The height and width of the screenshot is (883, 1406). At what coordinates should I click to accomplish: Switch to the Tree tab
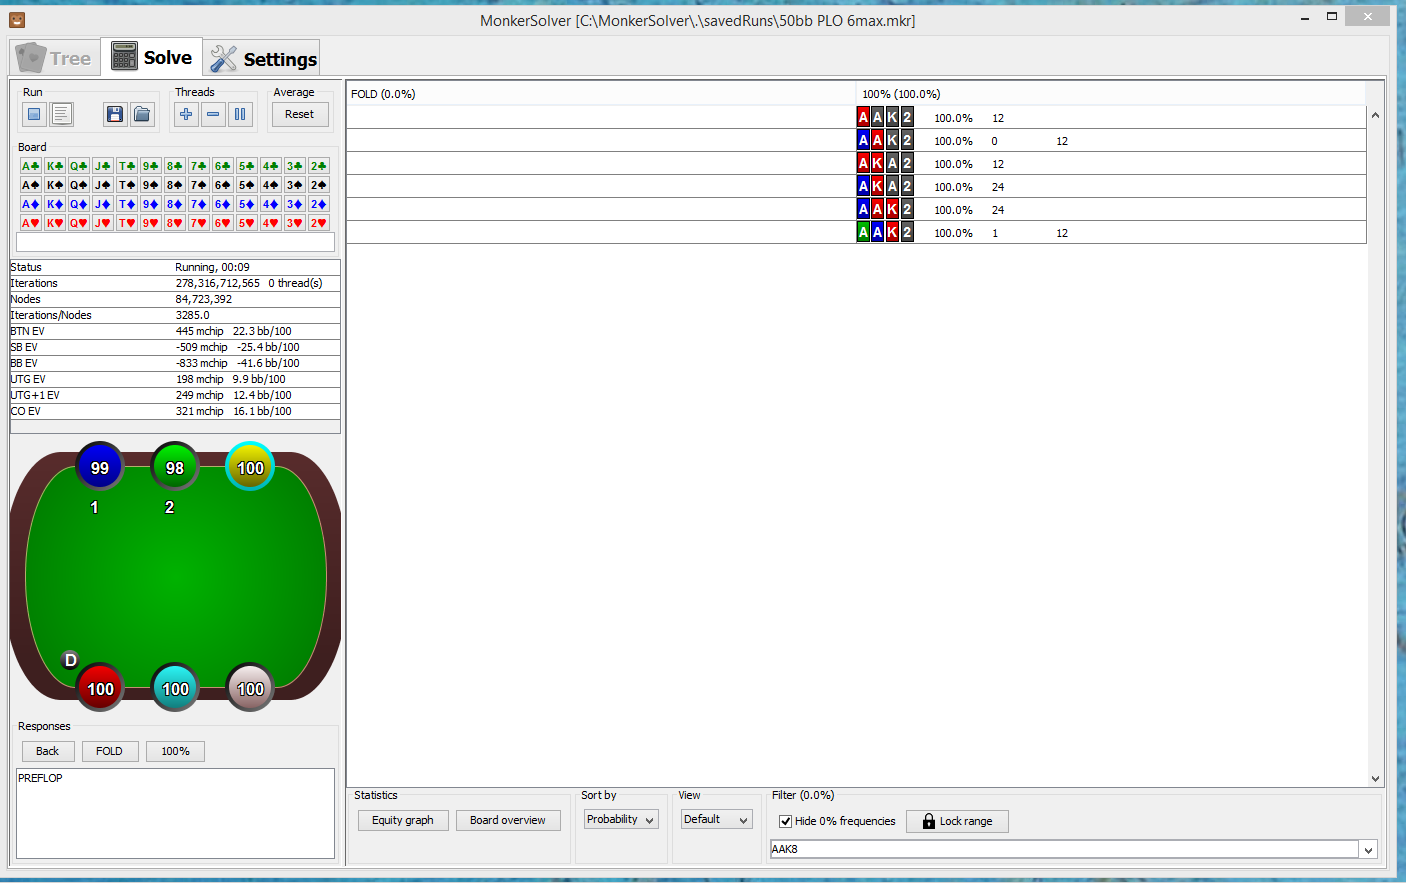click(x=56, y=58)
